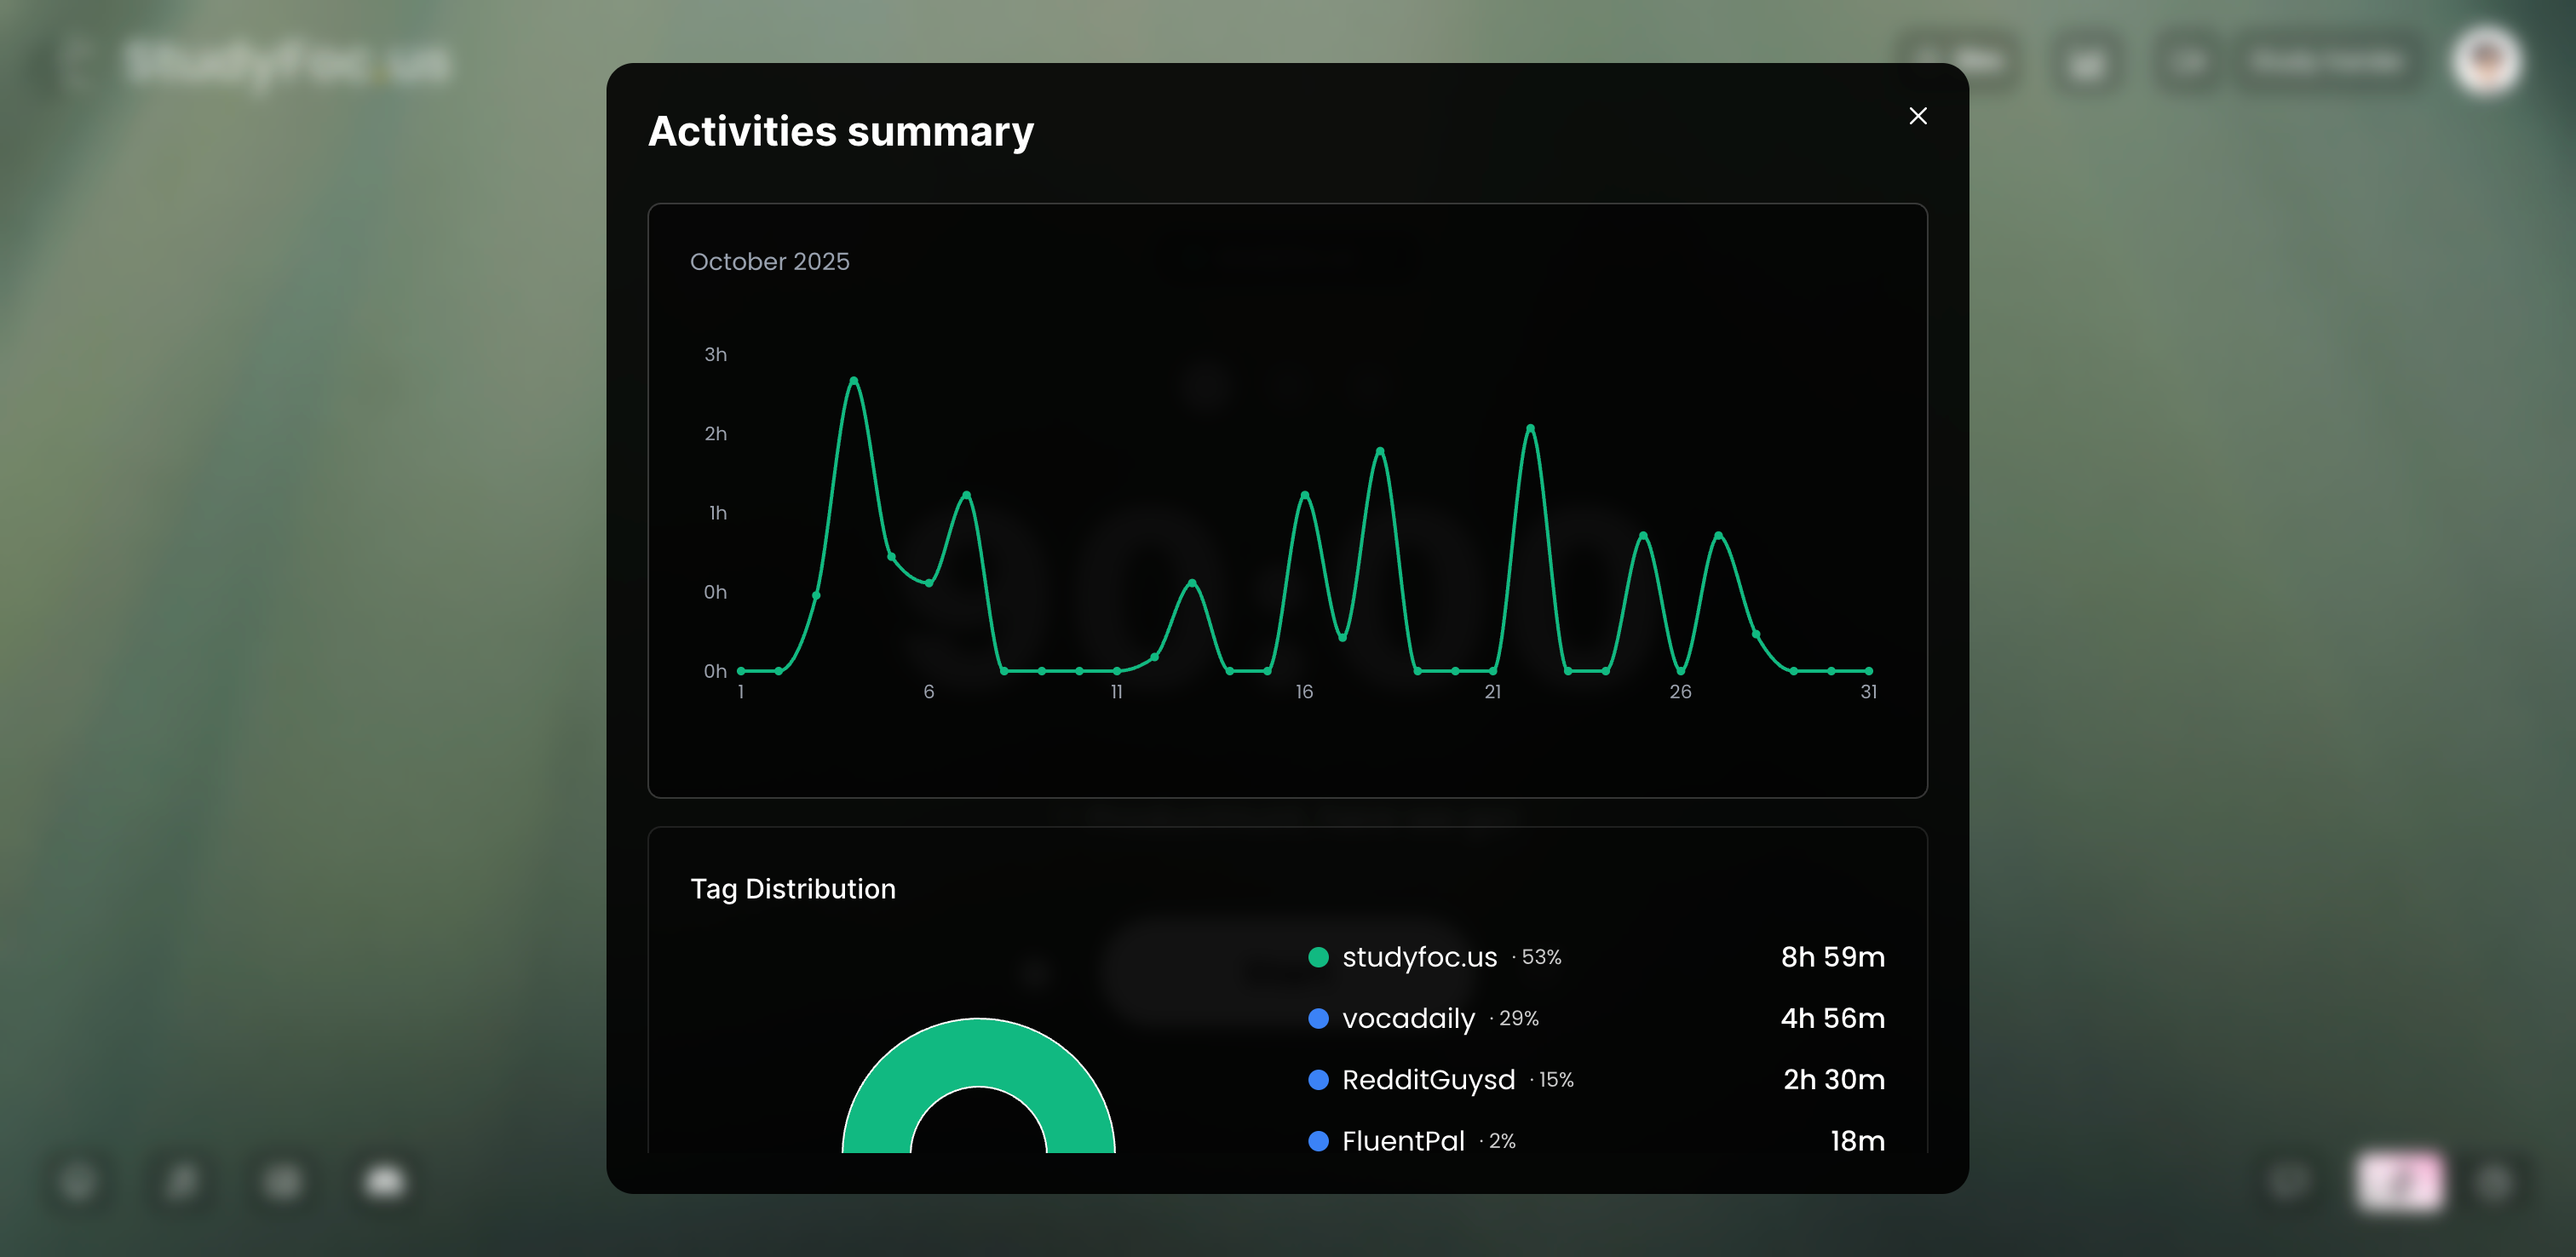Click the blue FluentPal legend dot
2576x1257 pixels.
1318,1141
